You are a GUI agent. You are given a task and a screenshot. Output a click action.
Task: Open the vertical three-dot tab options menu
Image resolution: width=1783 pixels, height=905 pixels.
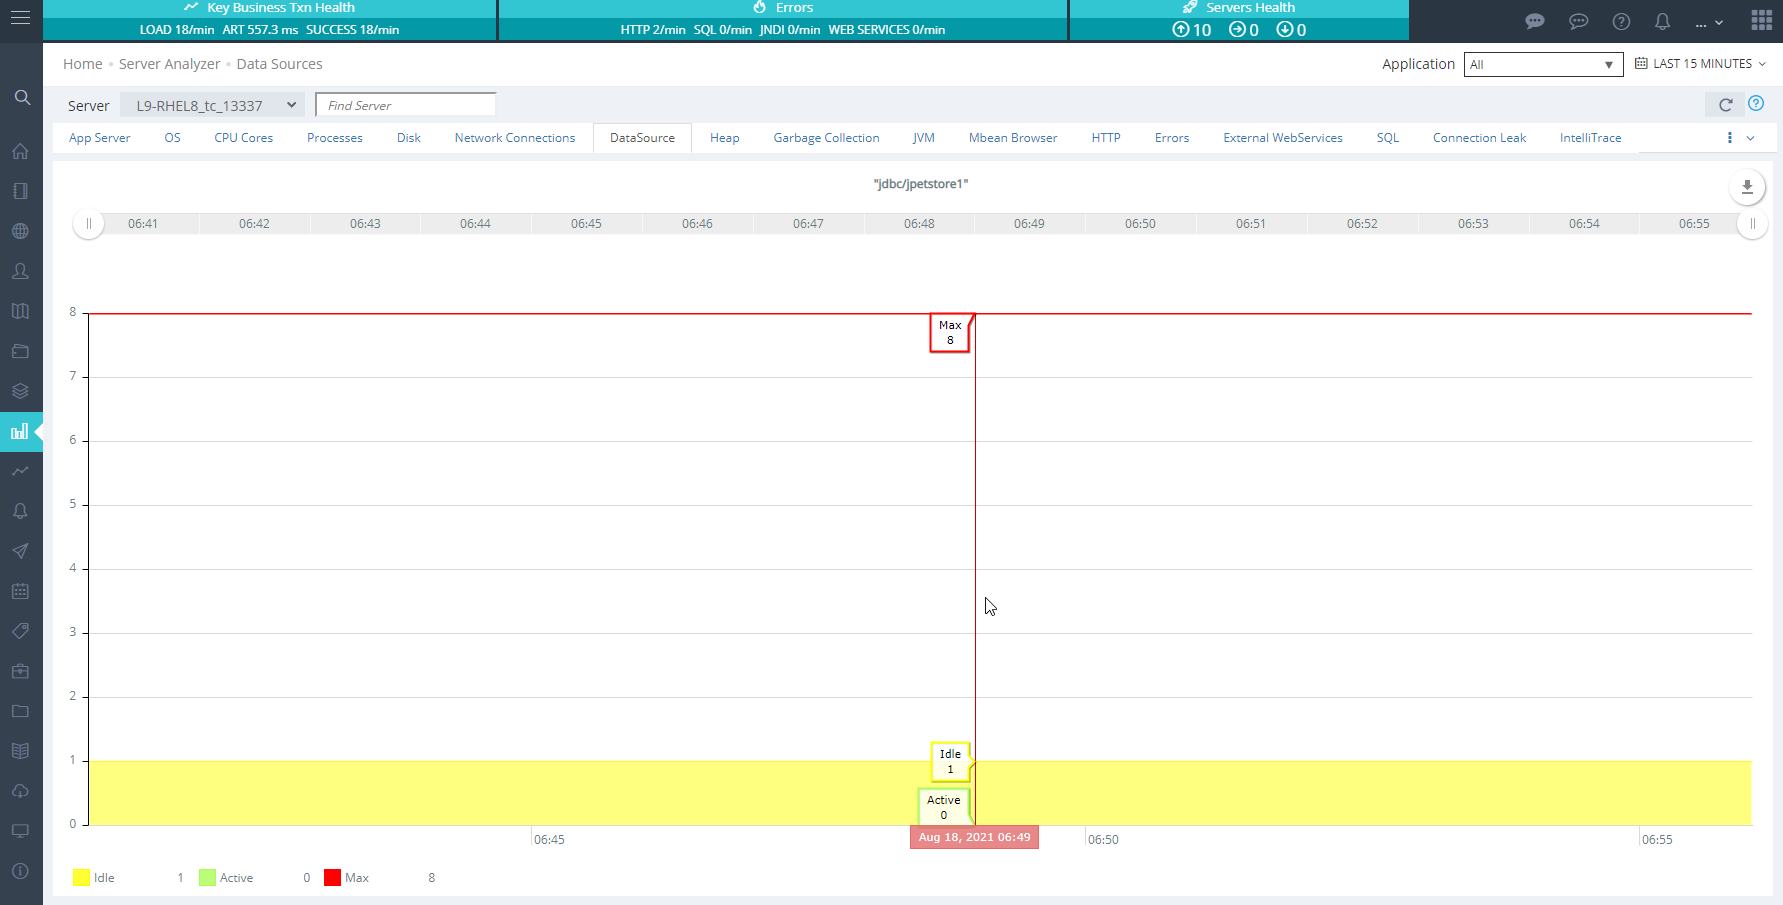tap(1730, 138)
